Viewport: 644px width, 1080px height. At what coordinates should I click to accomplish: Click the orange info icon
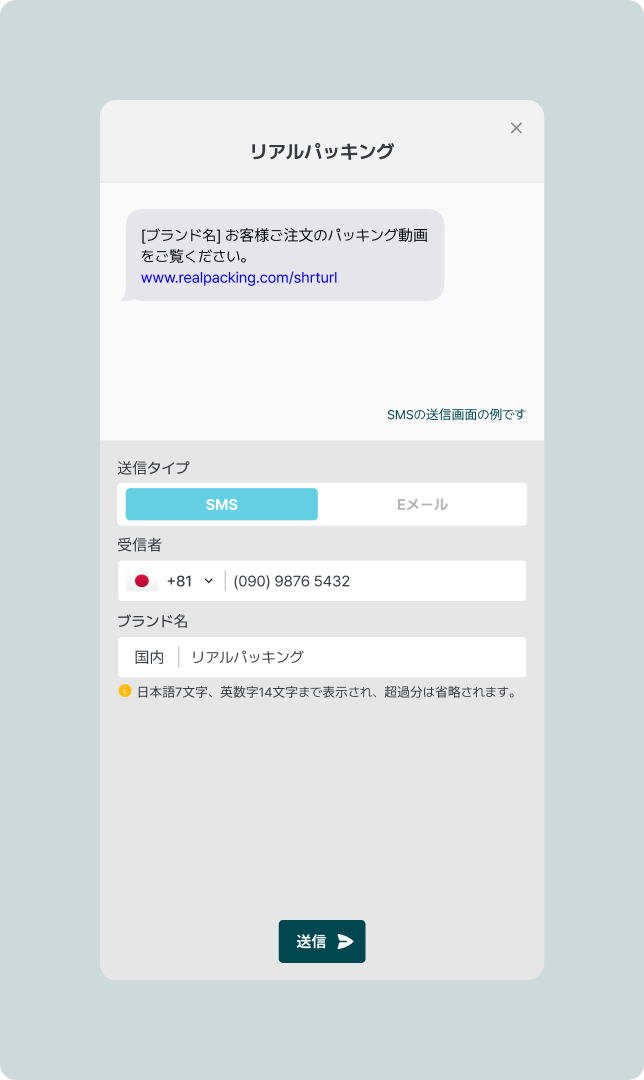click(x=125, y=691)
